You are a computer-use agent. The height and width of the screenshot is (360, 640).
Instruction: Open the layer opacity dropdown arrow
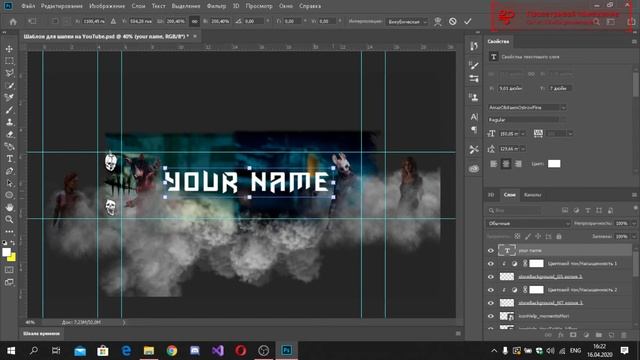(x=633, y=223)
